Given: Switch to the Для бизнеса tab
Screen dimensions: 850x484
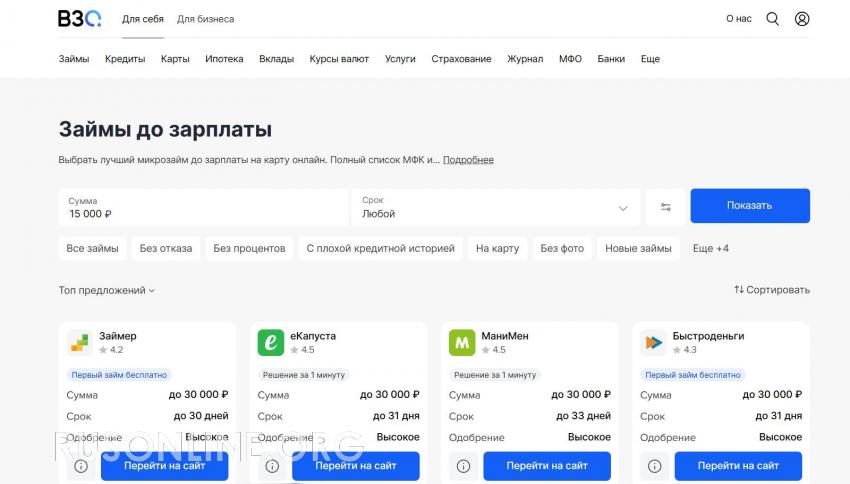Looking at the screenshot, I should coord(205,19).
